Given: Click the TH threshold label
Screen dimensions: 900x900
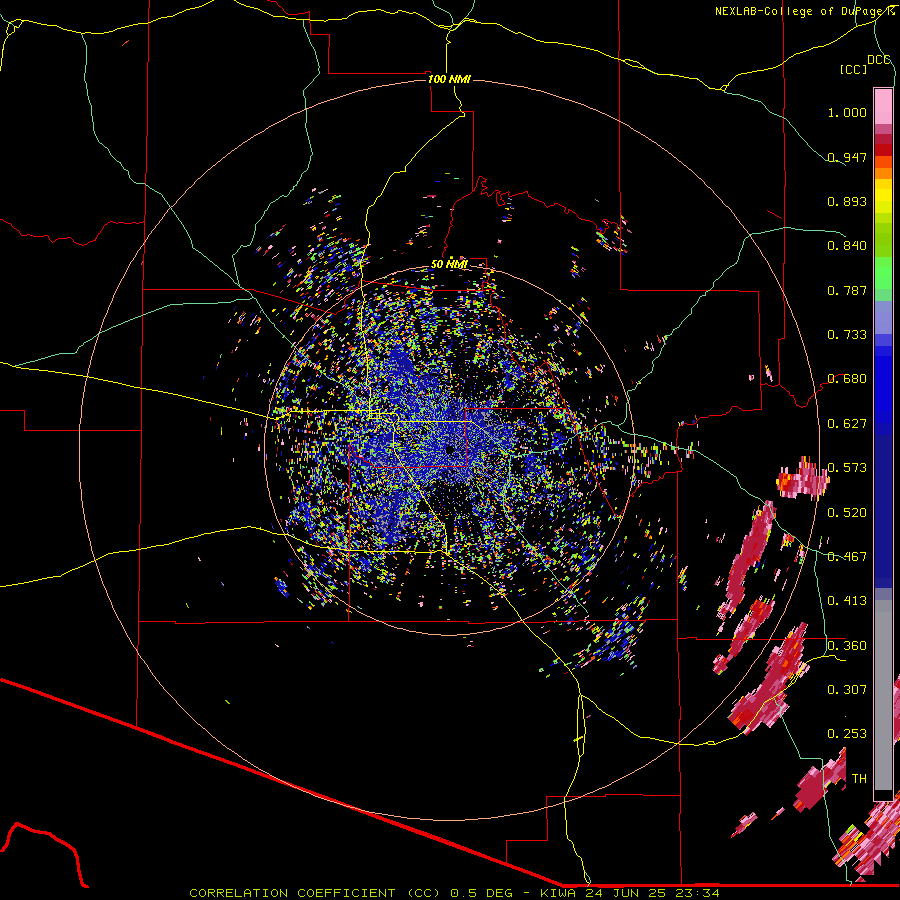Looking at the screenshot, I should tap(859, 779).
